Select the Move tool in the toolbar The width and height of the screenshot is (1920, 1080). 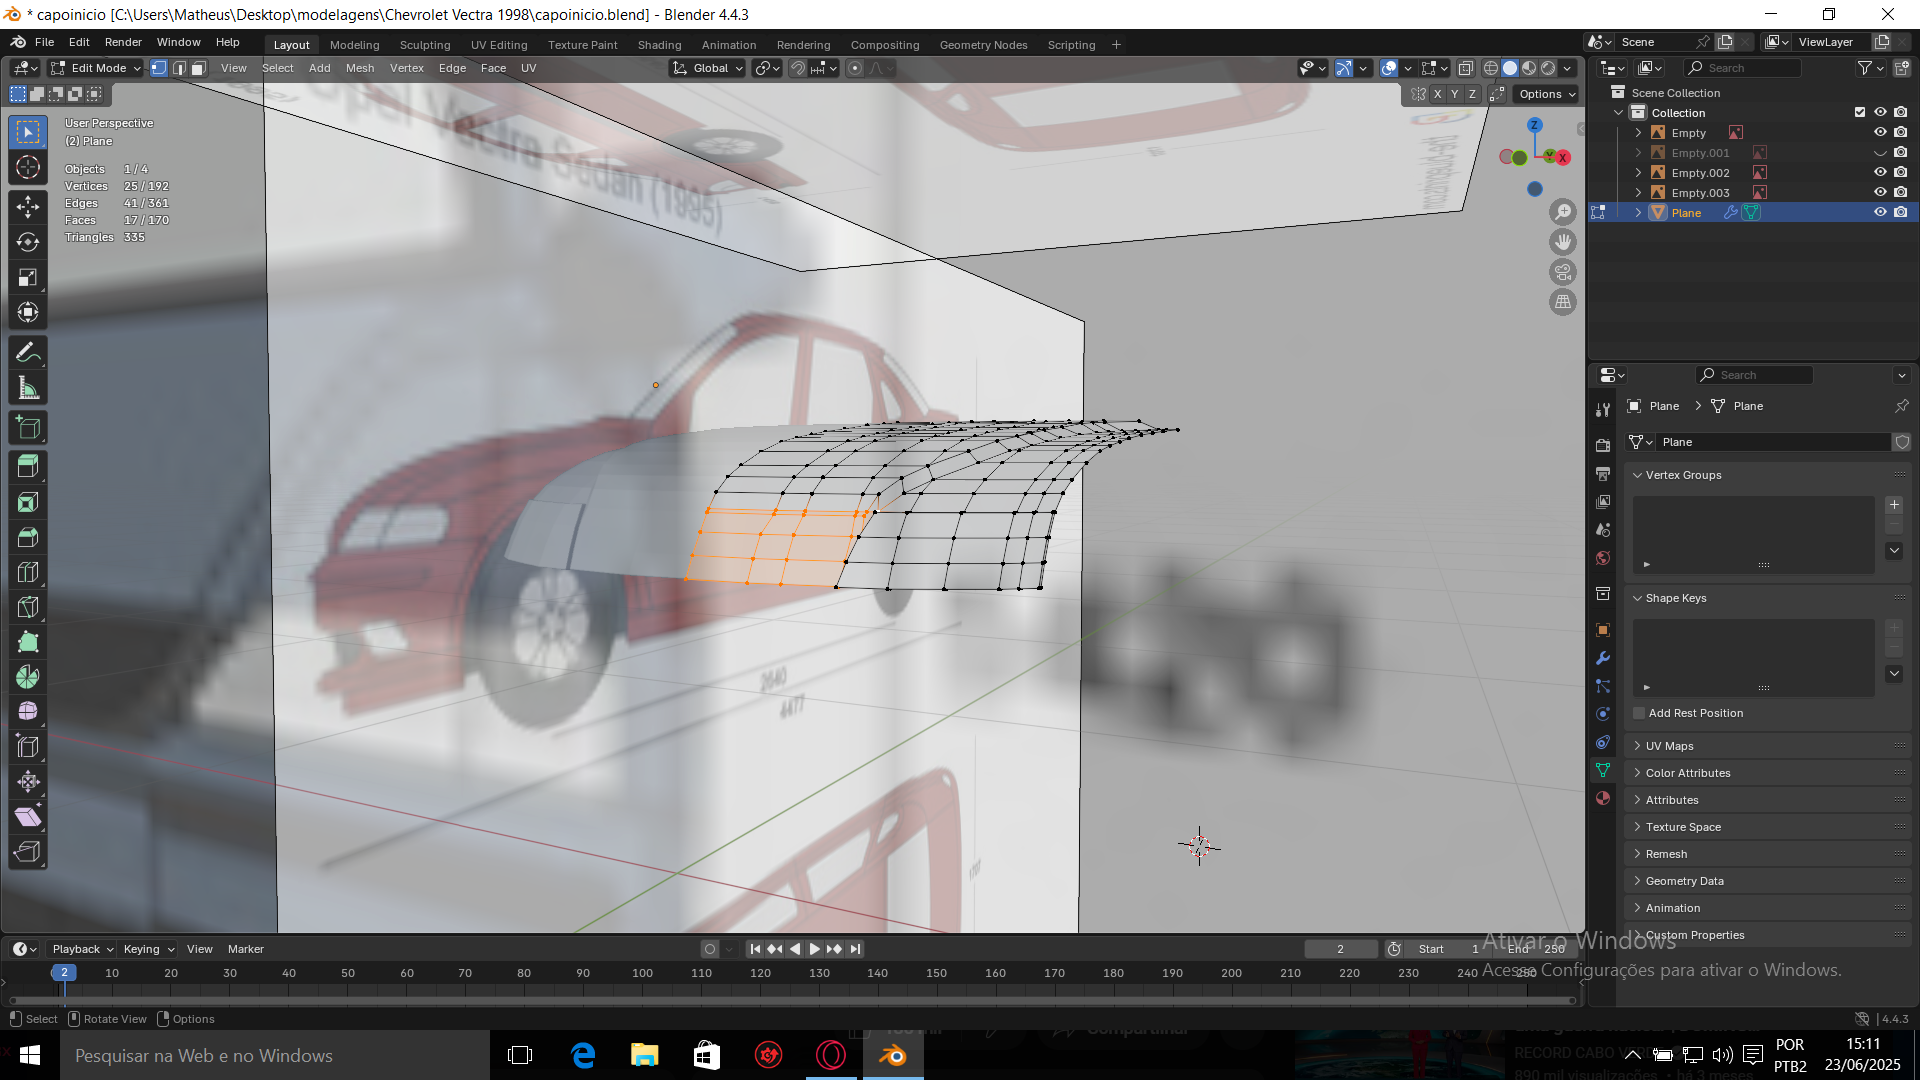click(x=28, y=207)
